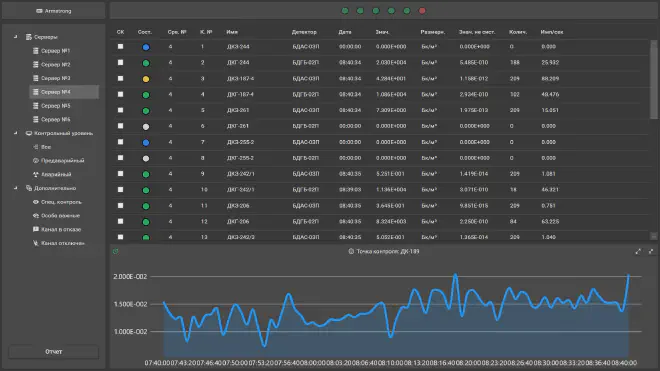Sort by the Детектор column header
The height and width of the screenshot is (371, 660).
coord(304,32)
